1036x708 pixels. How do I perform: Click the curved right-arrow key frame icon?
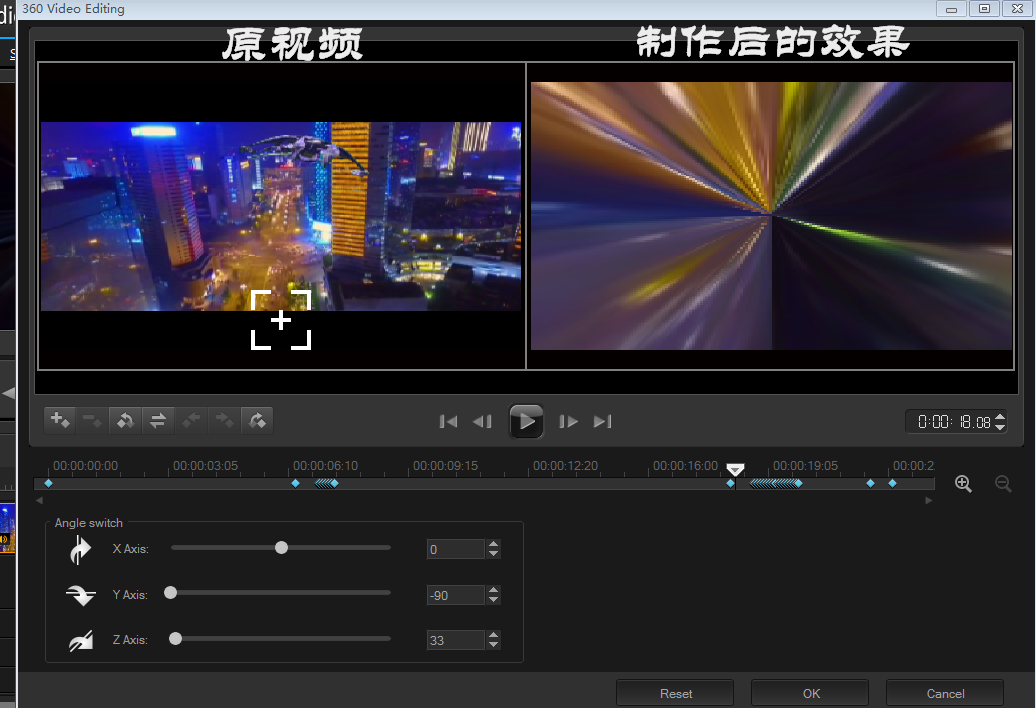click(x=257, y=420)
